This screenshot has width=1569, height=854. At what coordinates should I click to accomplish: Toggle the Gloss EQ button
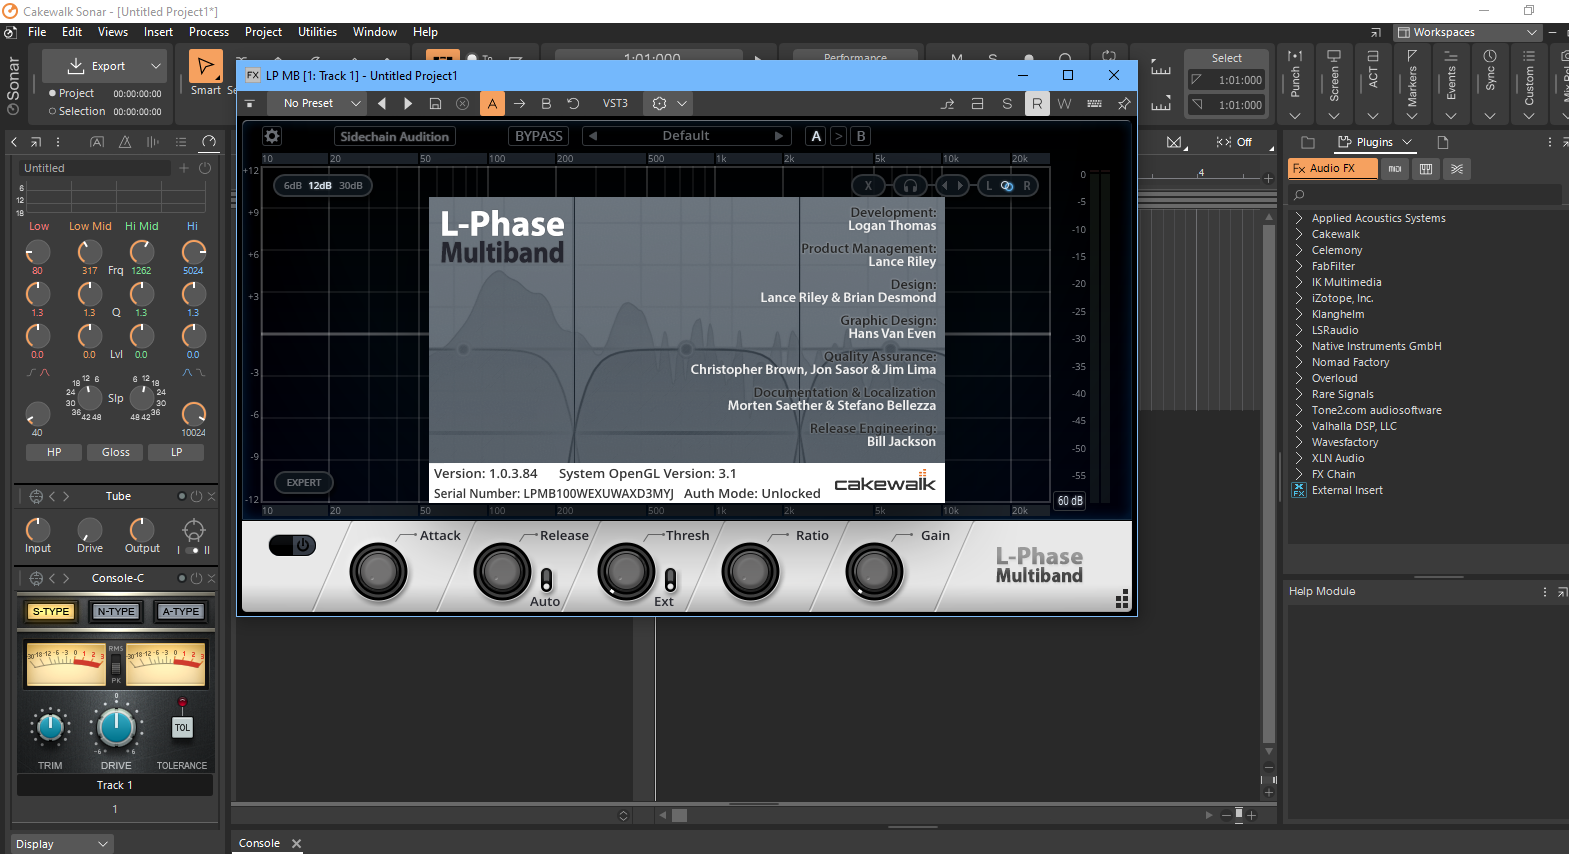116,452
